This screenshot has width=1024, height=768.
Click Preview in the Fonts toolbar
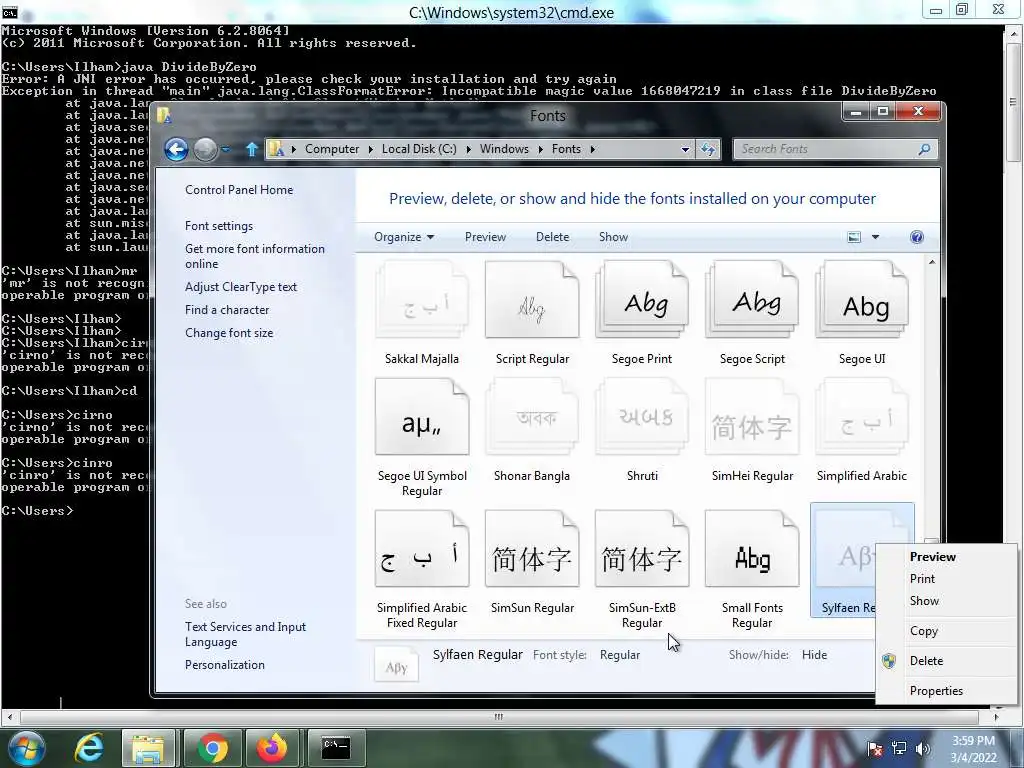tap(485, 237)
